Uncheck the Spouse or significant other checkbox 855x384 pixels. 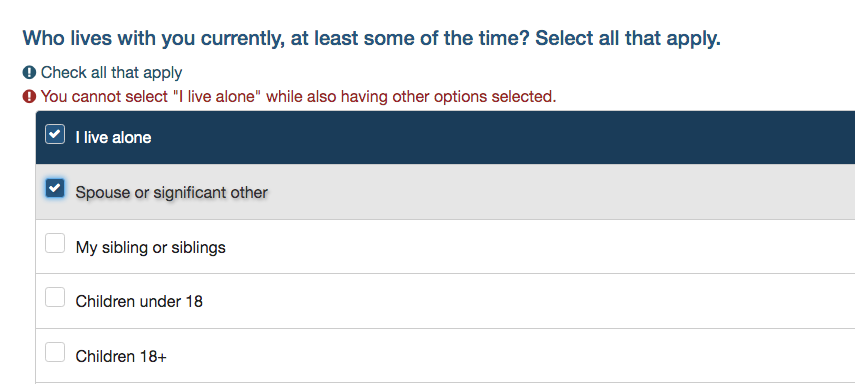(55, 188)
